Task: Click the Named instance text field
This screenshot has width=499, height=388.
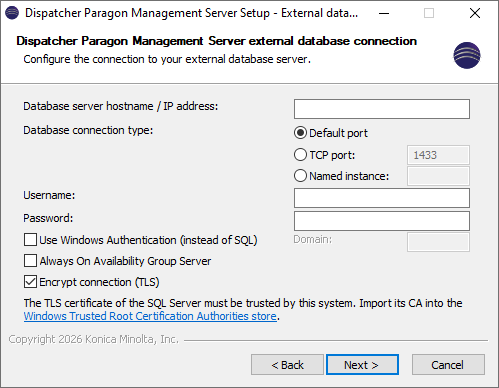Action: (x=438, y=176)
